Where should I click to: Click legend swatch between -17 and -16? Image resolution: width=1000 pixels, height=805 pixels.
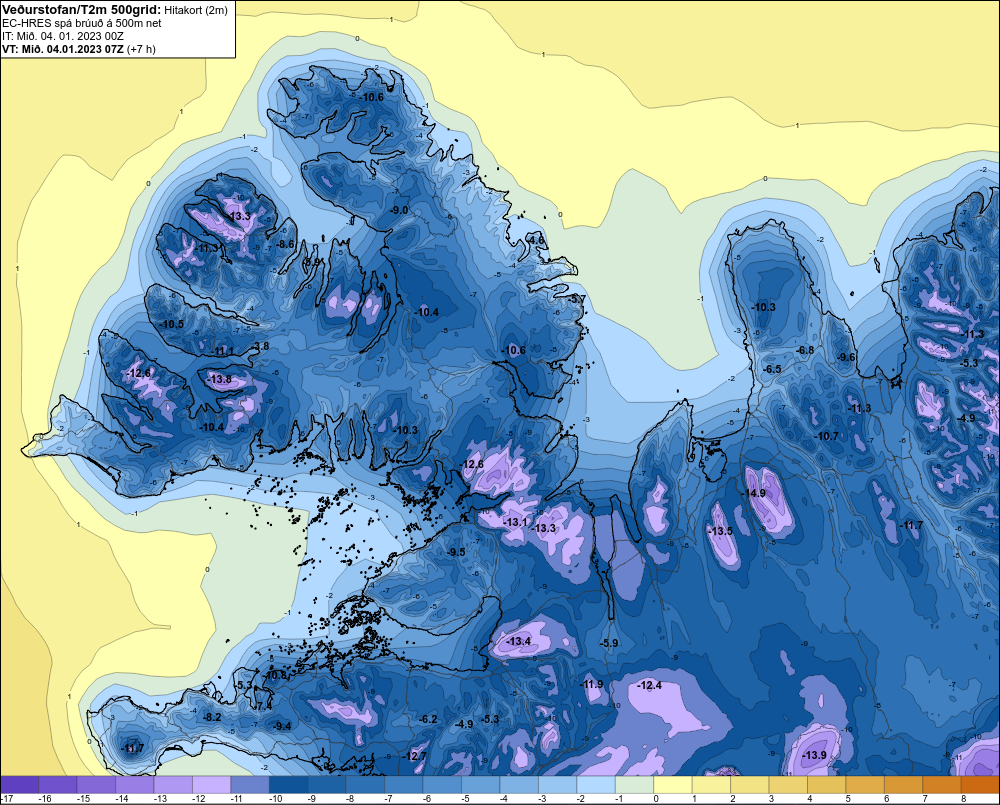click(20, 784)
